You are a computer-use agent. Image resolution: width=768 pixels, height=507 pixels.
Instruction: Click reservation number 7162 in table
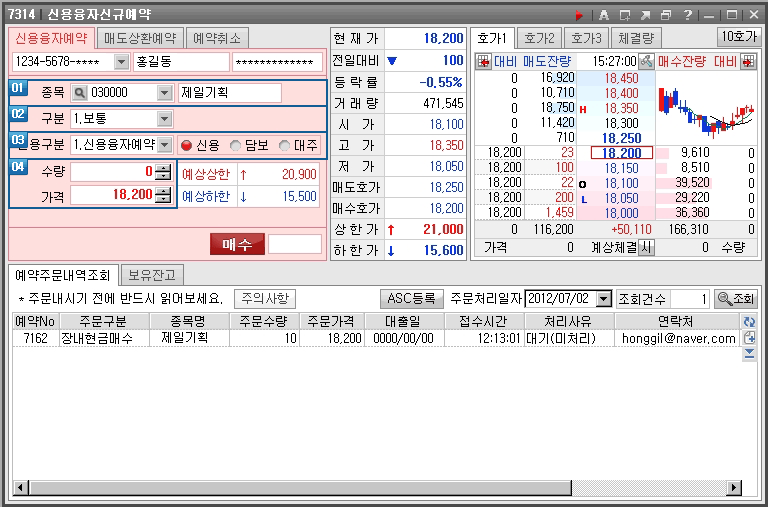pos(35,338)
